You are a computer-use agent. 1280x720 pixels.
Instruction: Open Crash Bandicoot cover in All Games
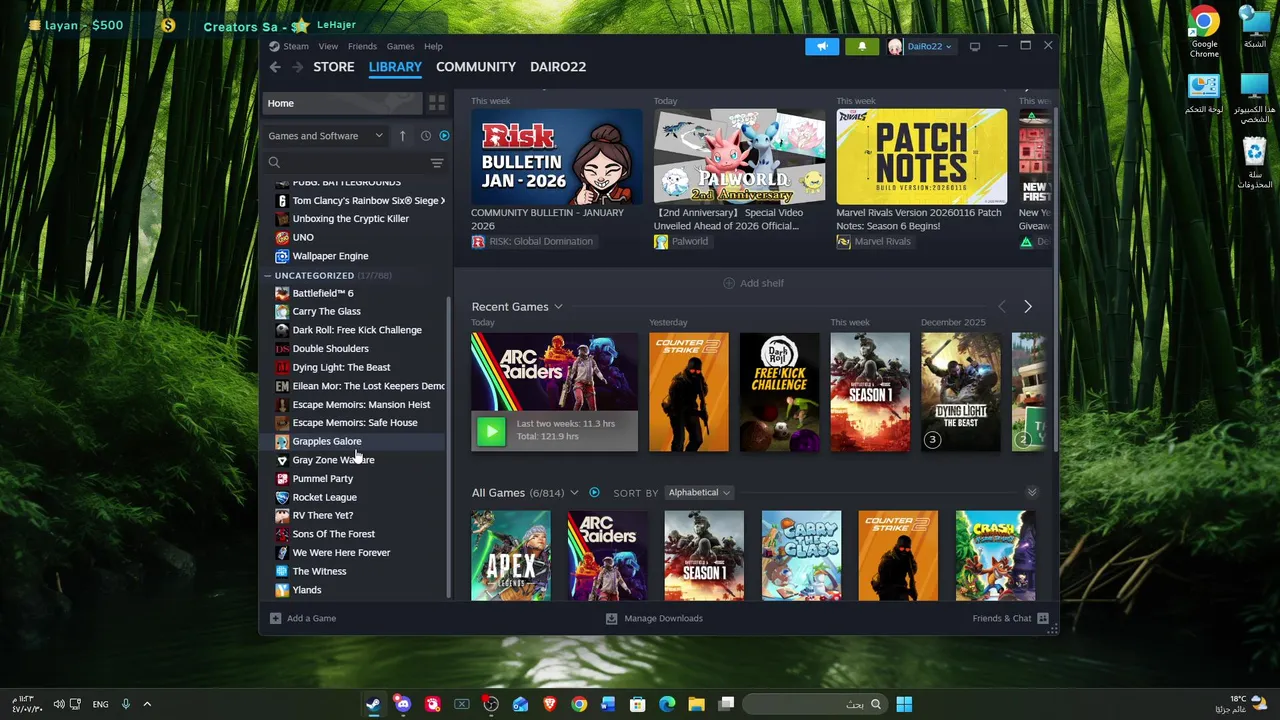coord(995,556)
